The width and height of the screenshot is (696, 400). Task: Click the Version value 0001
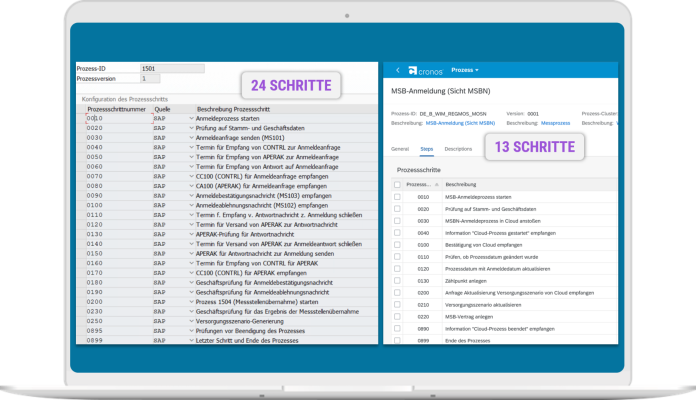tap(533, 114)
